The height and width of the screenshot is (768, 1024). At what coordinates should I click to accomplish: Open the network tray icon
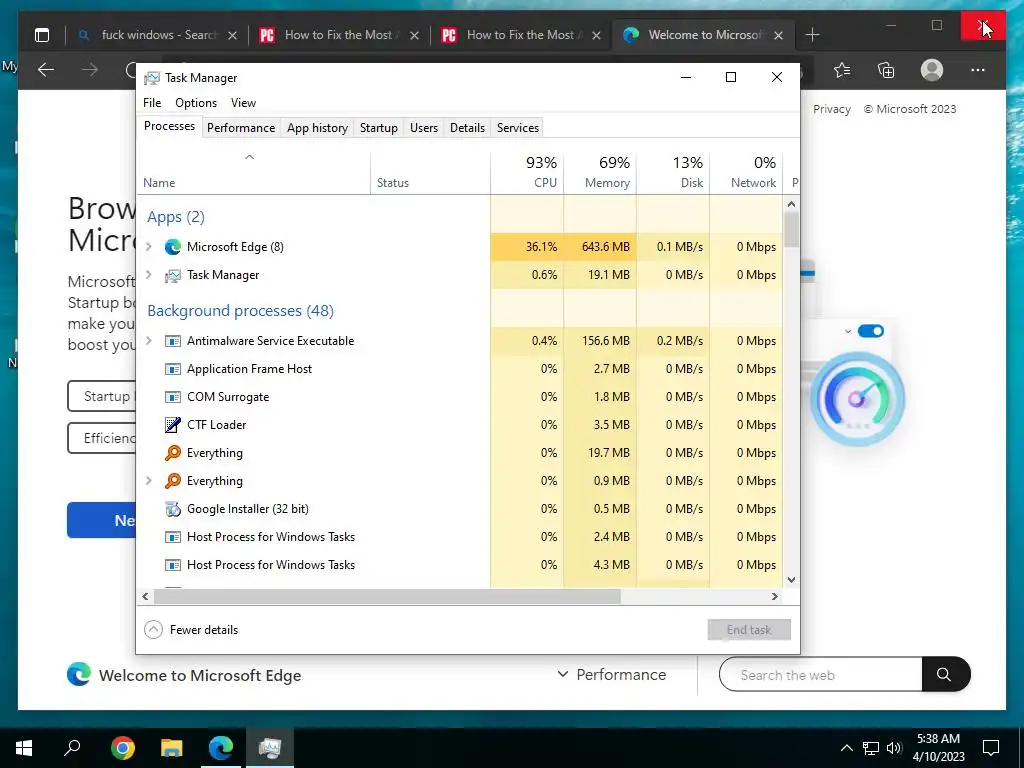click(x=871, y=748)
